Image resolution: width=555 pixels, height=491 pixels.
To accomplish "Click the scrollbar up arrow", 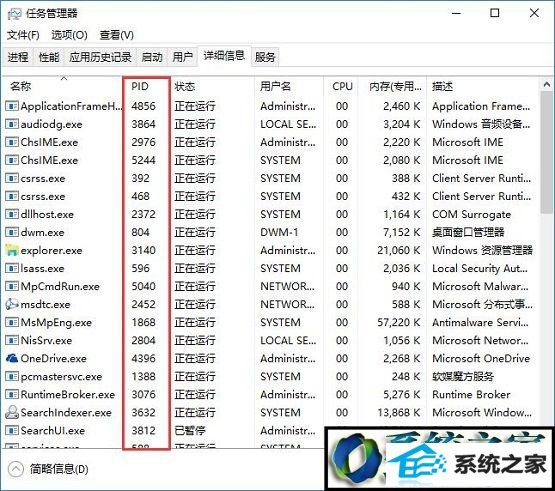I will 547,85.
